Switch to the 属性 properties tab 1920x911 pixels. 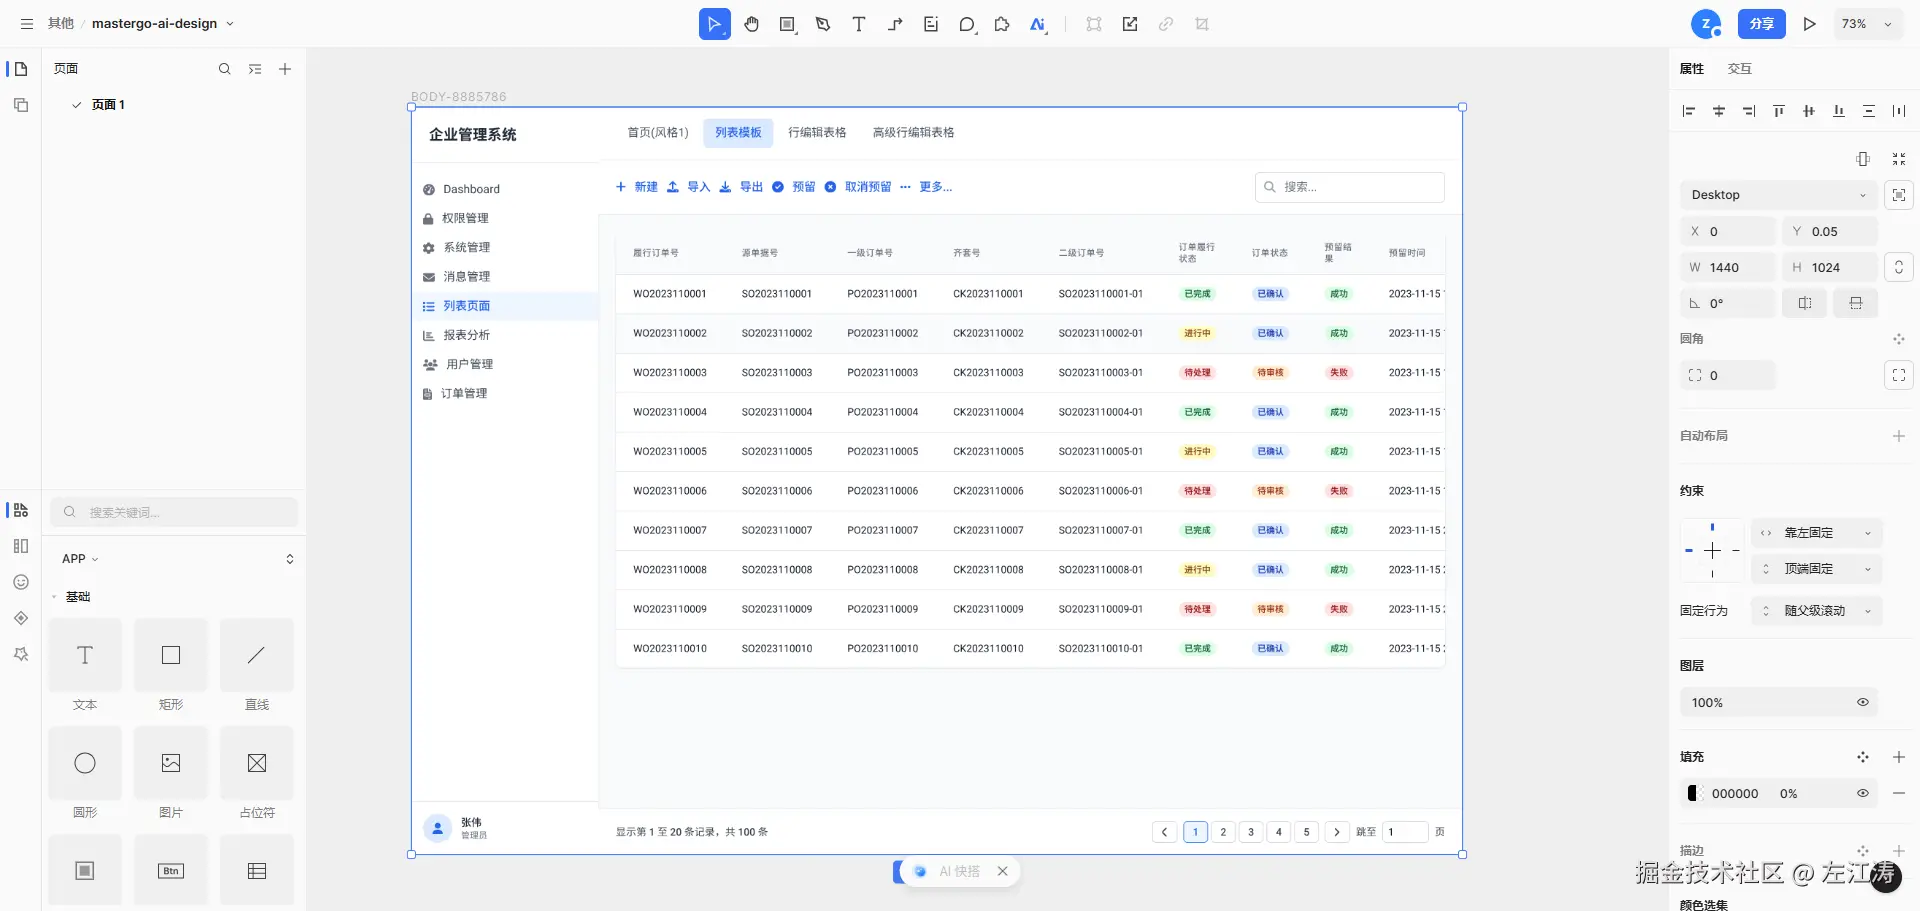(1692, 69)
